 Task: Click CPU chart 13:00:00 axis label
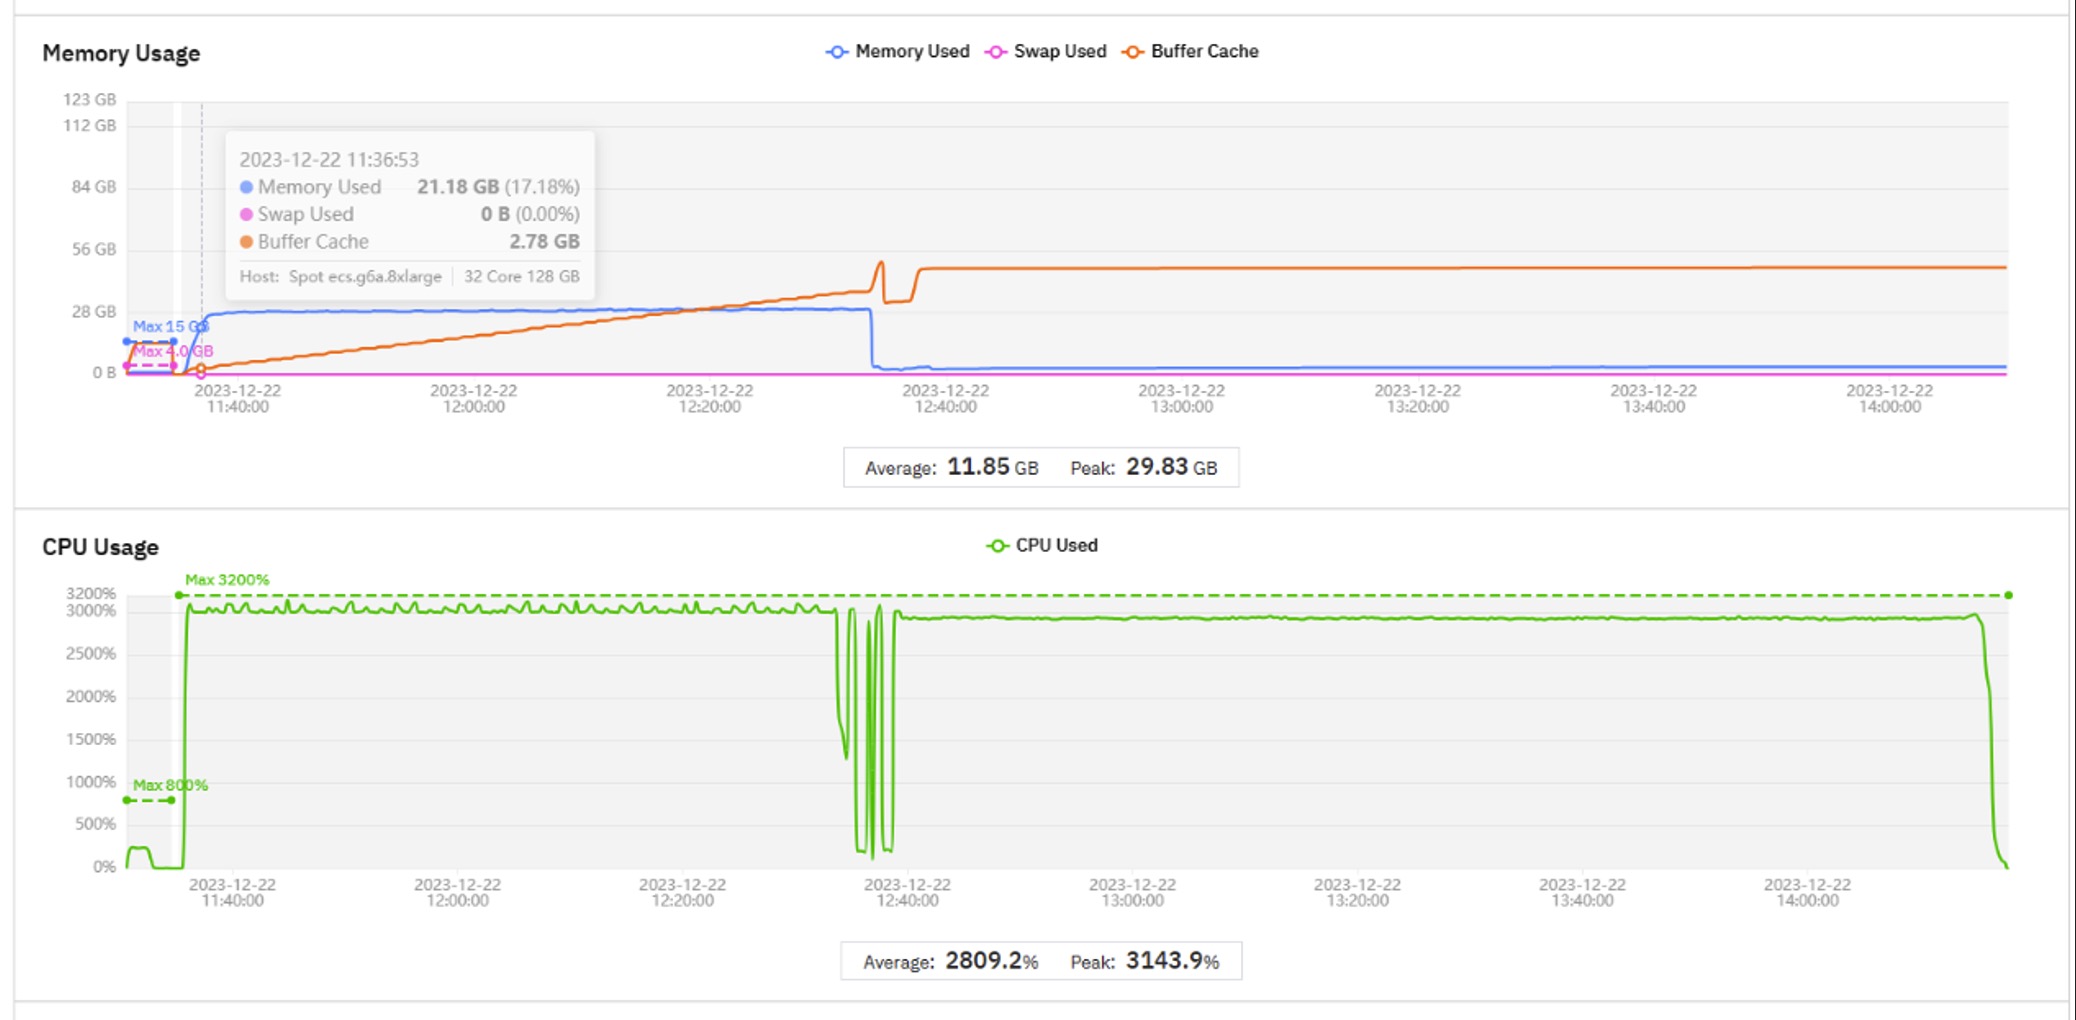click(x=1132, y=892)
